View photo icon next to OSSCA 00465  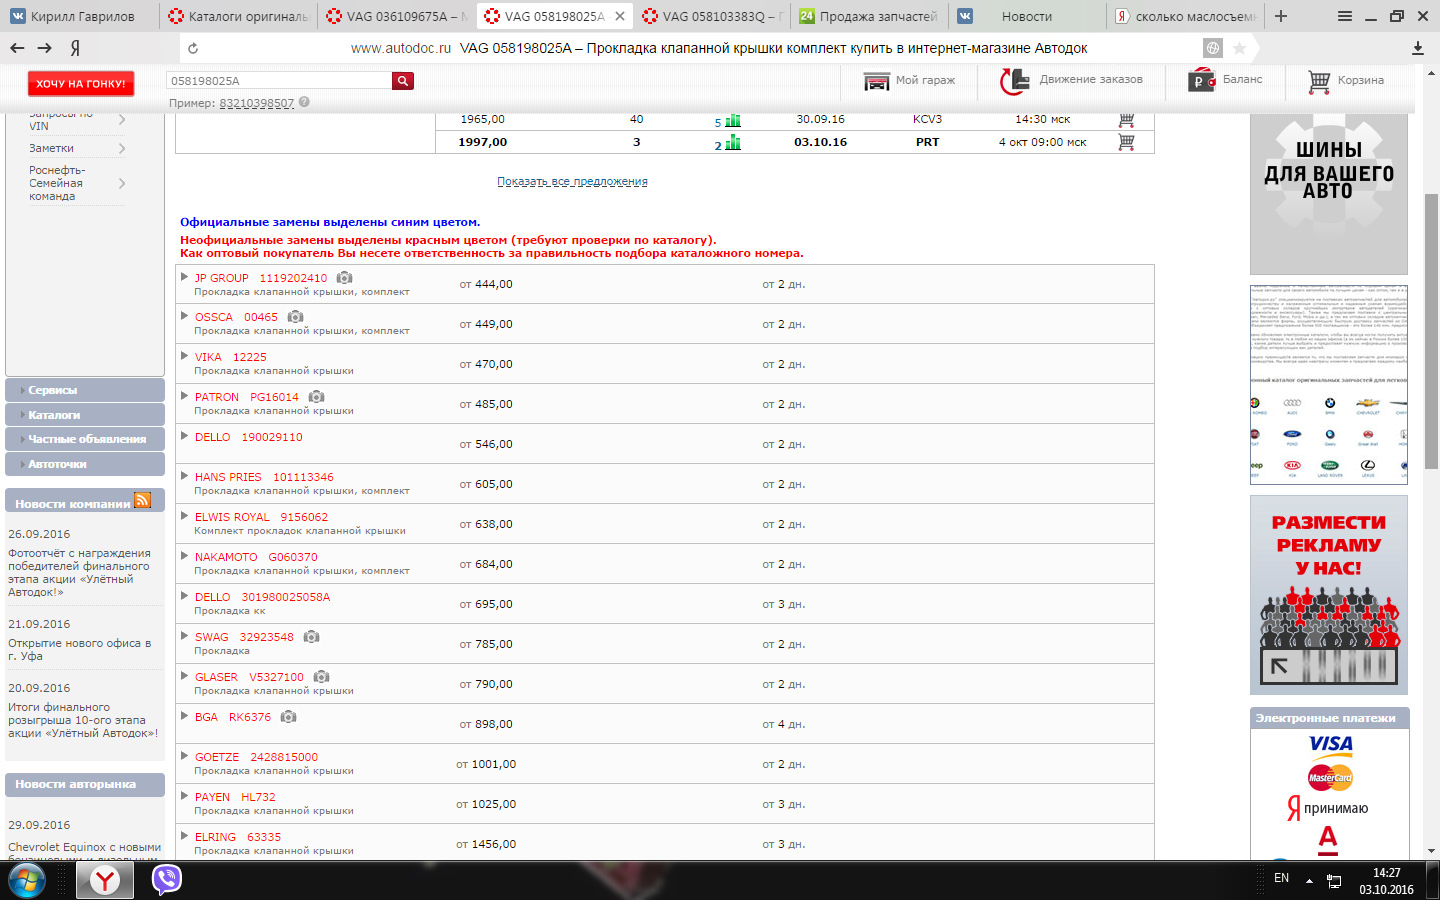click(295, 317)
